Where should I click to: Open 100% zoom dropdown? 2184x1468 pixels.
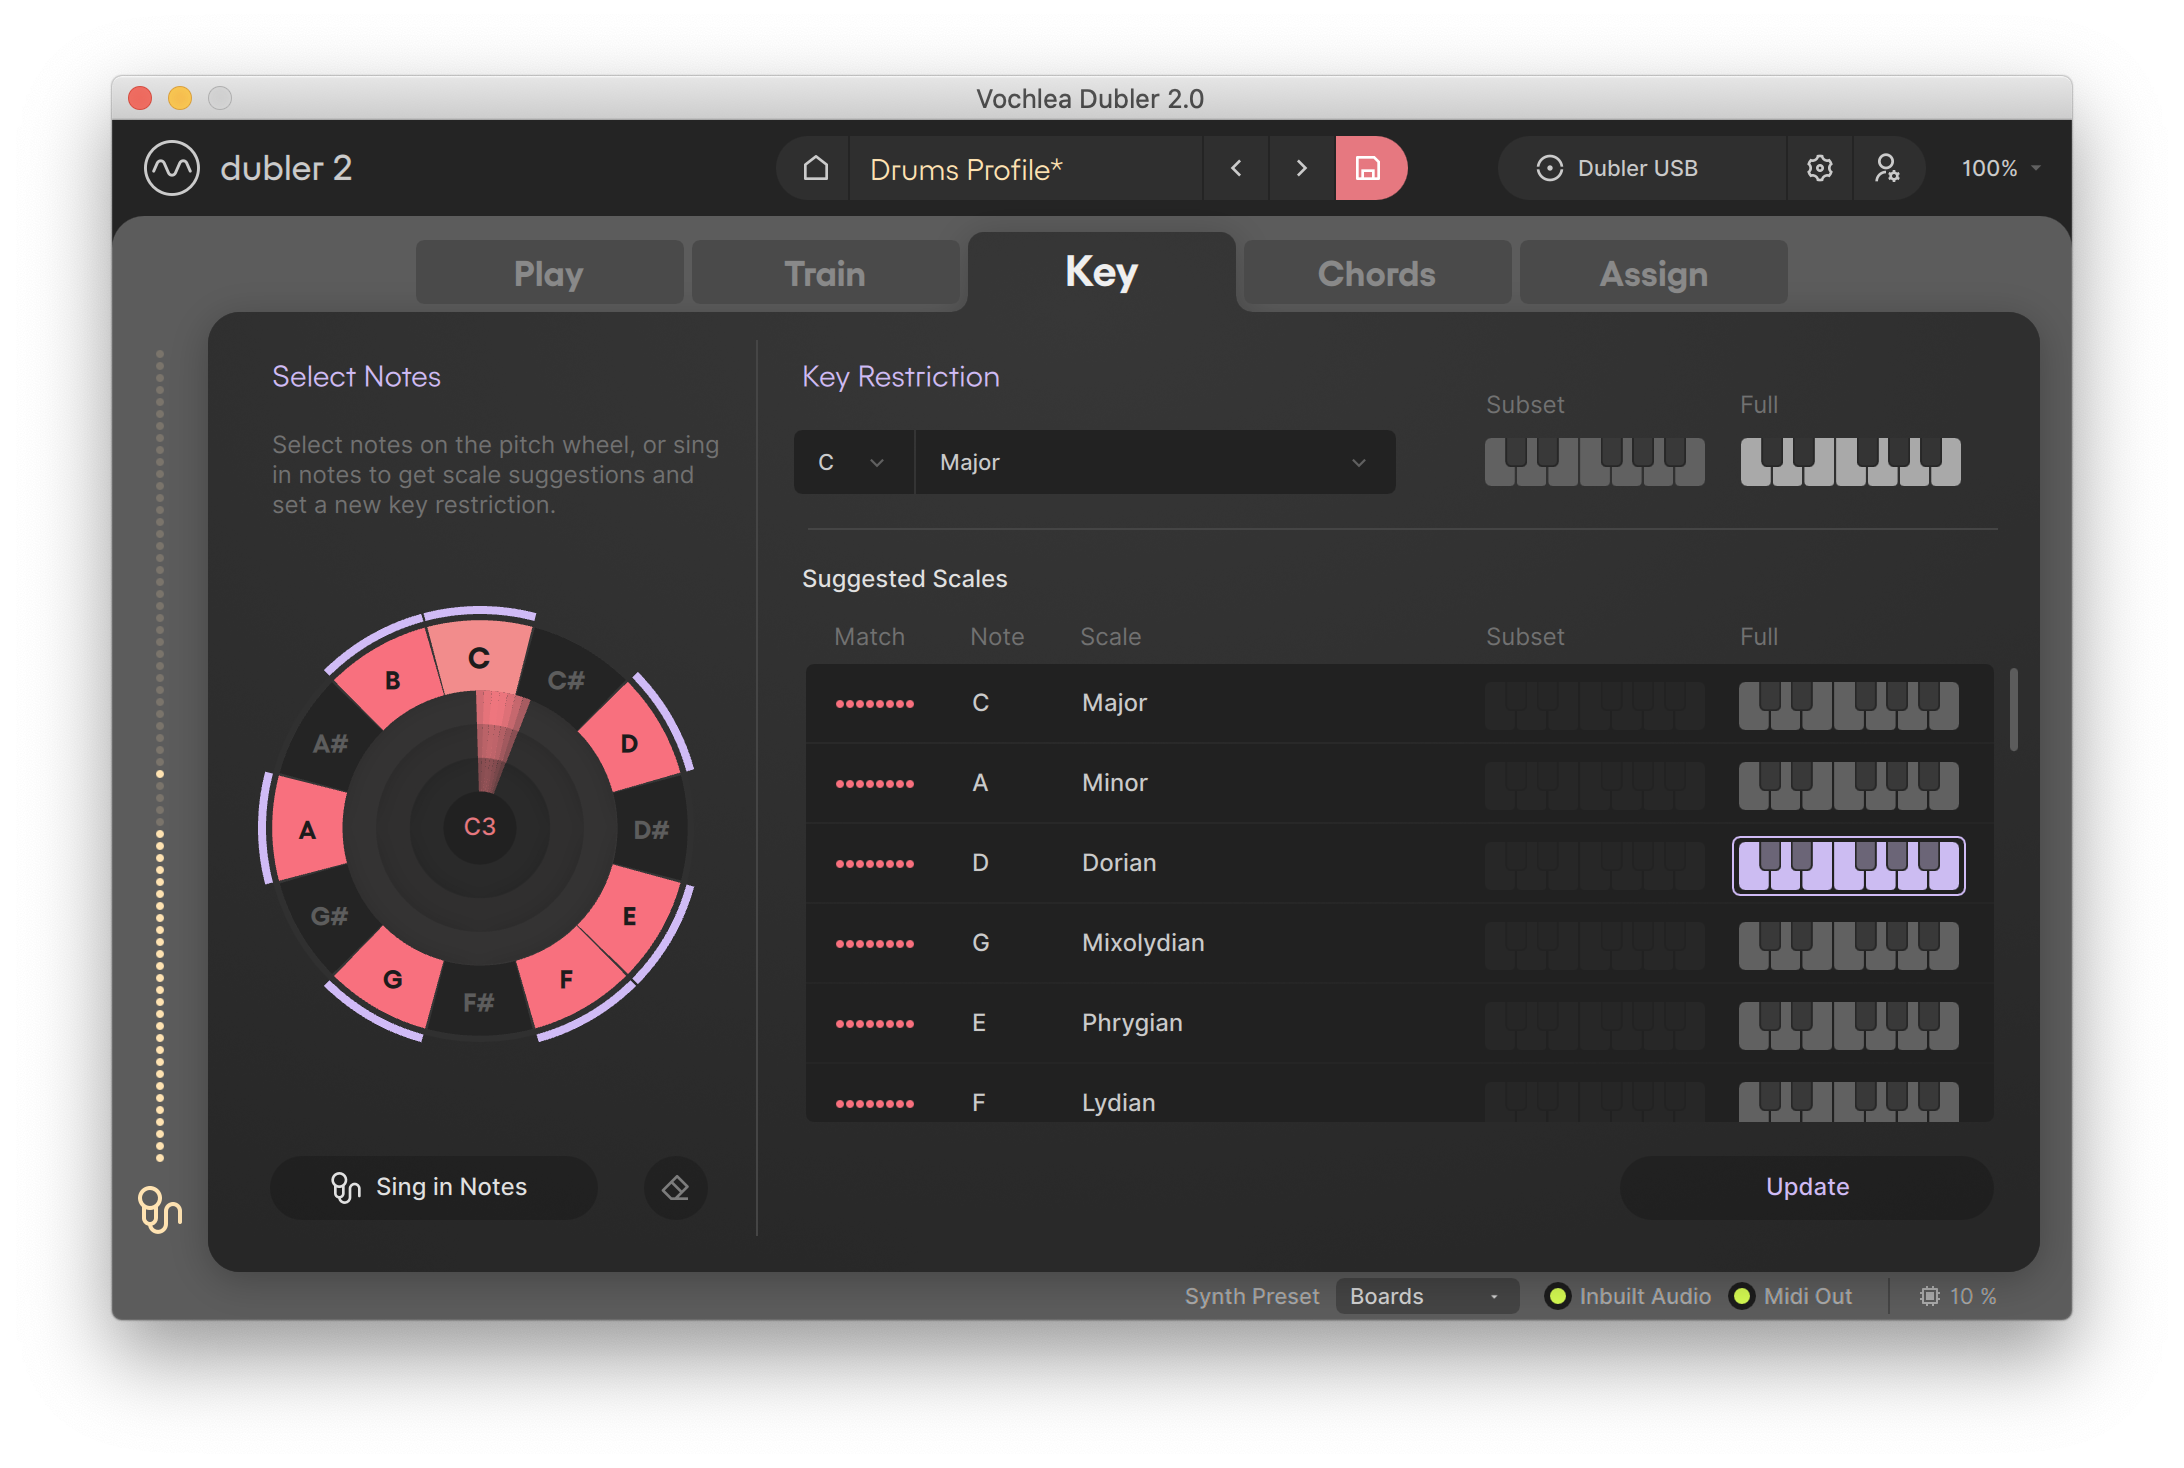tap(2001, 168)
